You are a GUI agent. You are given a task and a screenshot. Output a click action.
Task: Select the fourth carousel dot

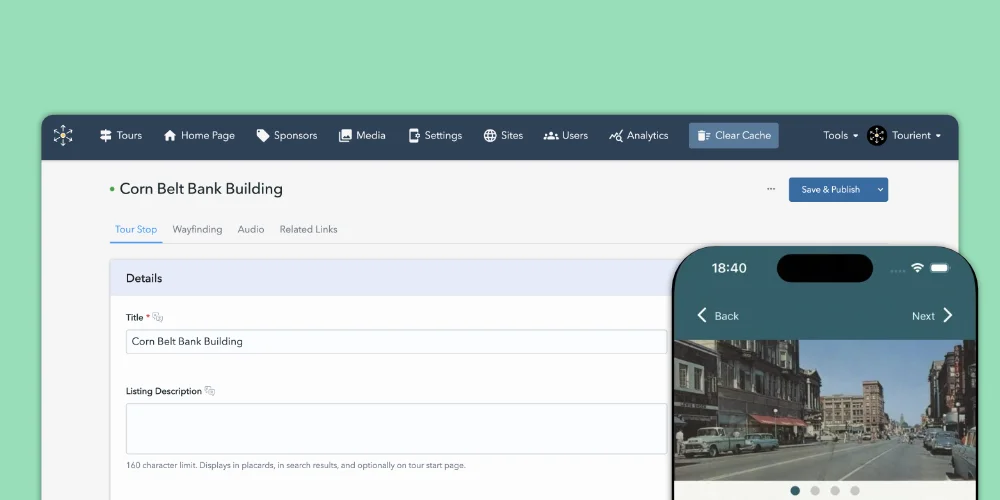pos(855,490)
